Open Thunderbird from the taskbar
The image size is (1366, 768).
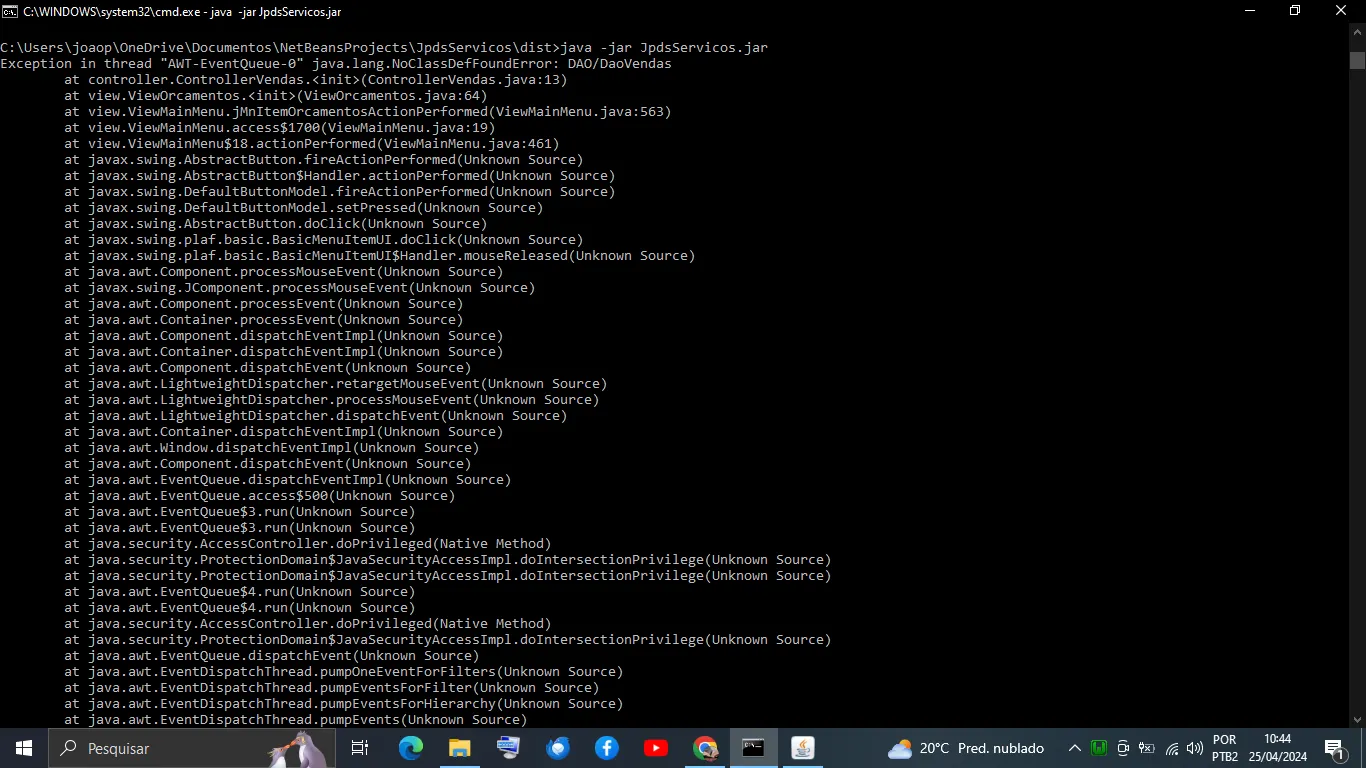click(x=557, y=748)
